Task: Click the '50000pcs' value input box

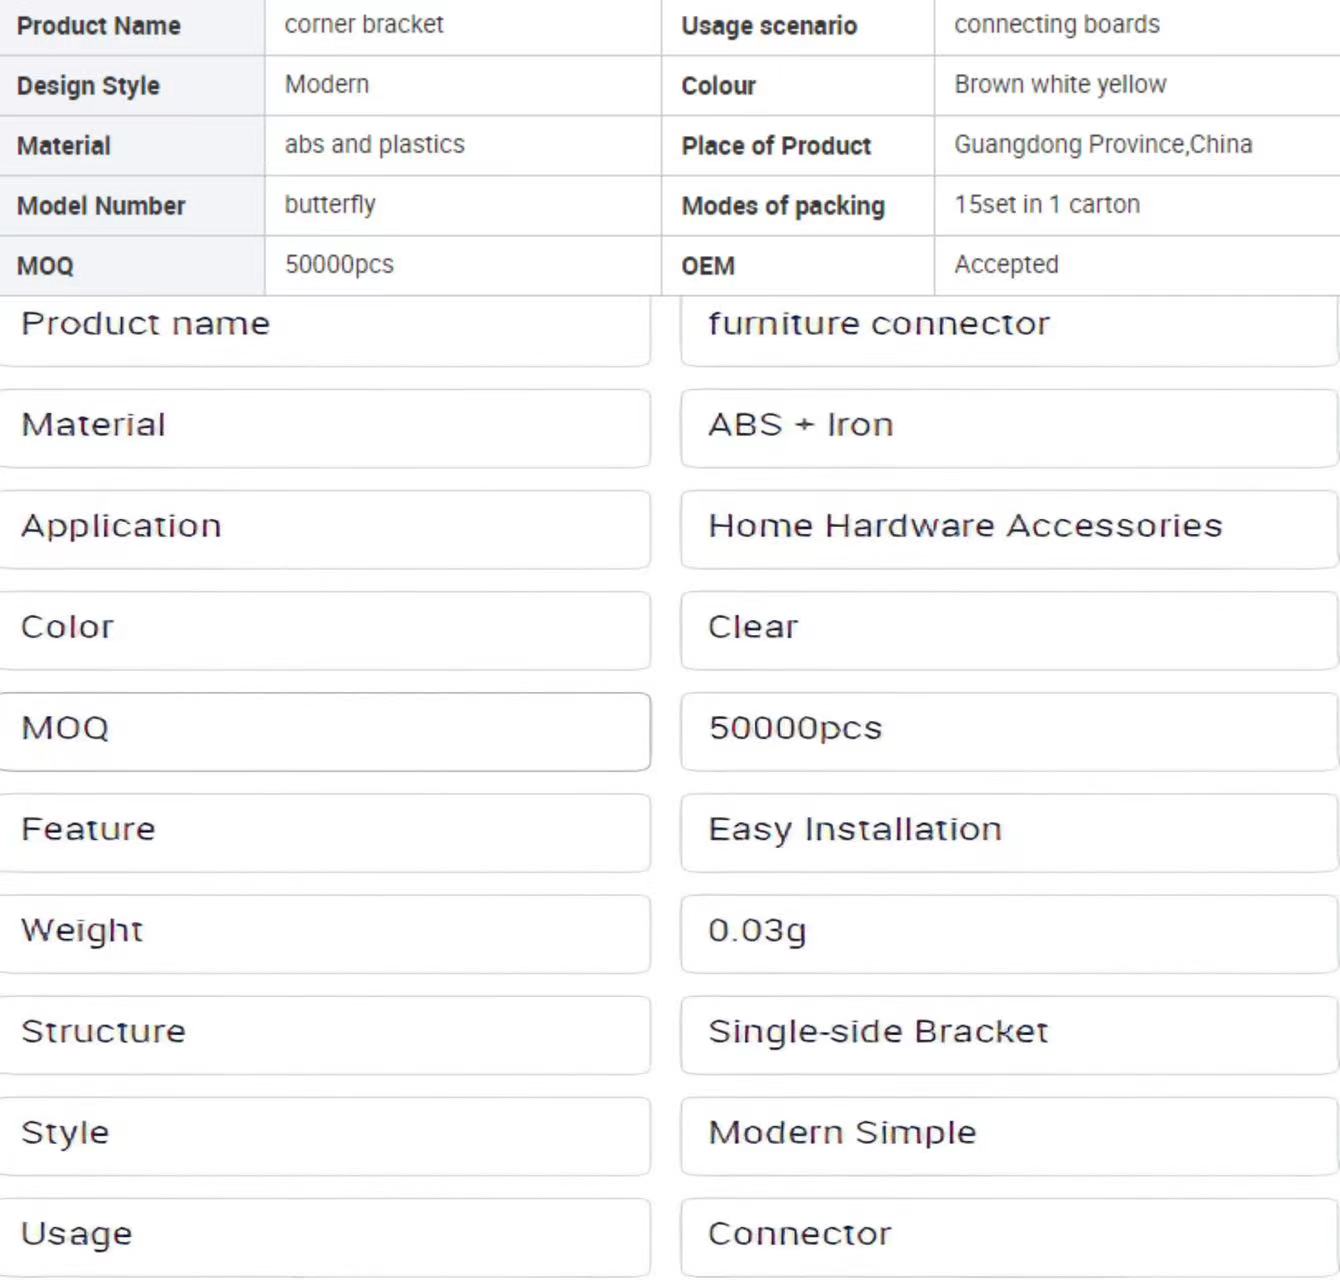Action: [1008, 731]
